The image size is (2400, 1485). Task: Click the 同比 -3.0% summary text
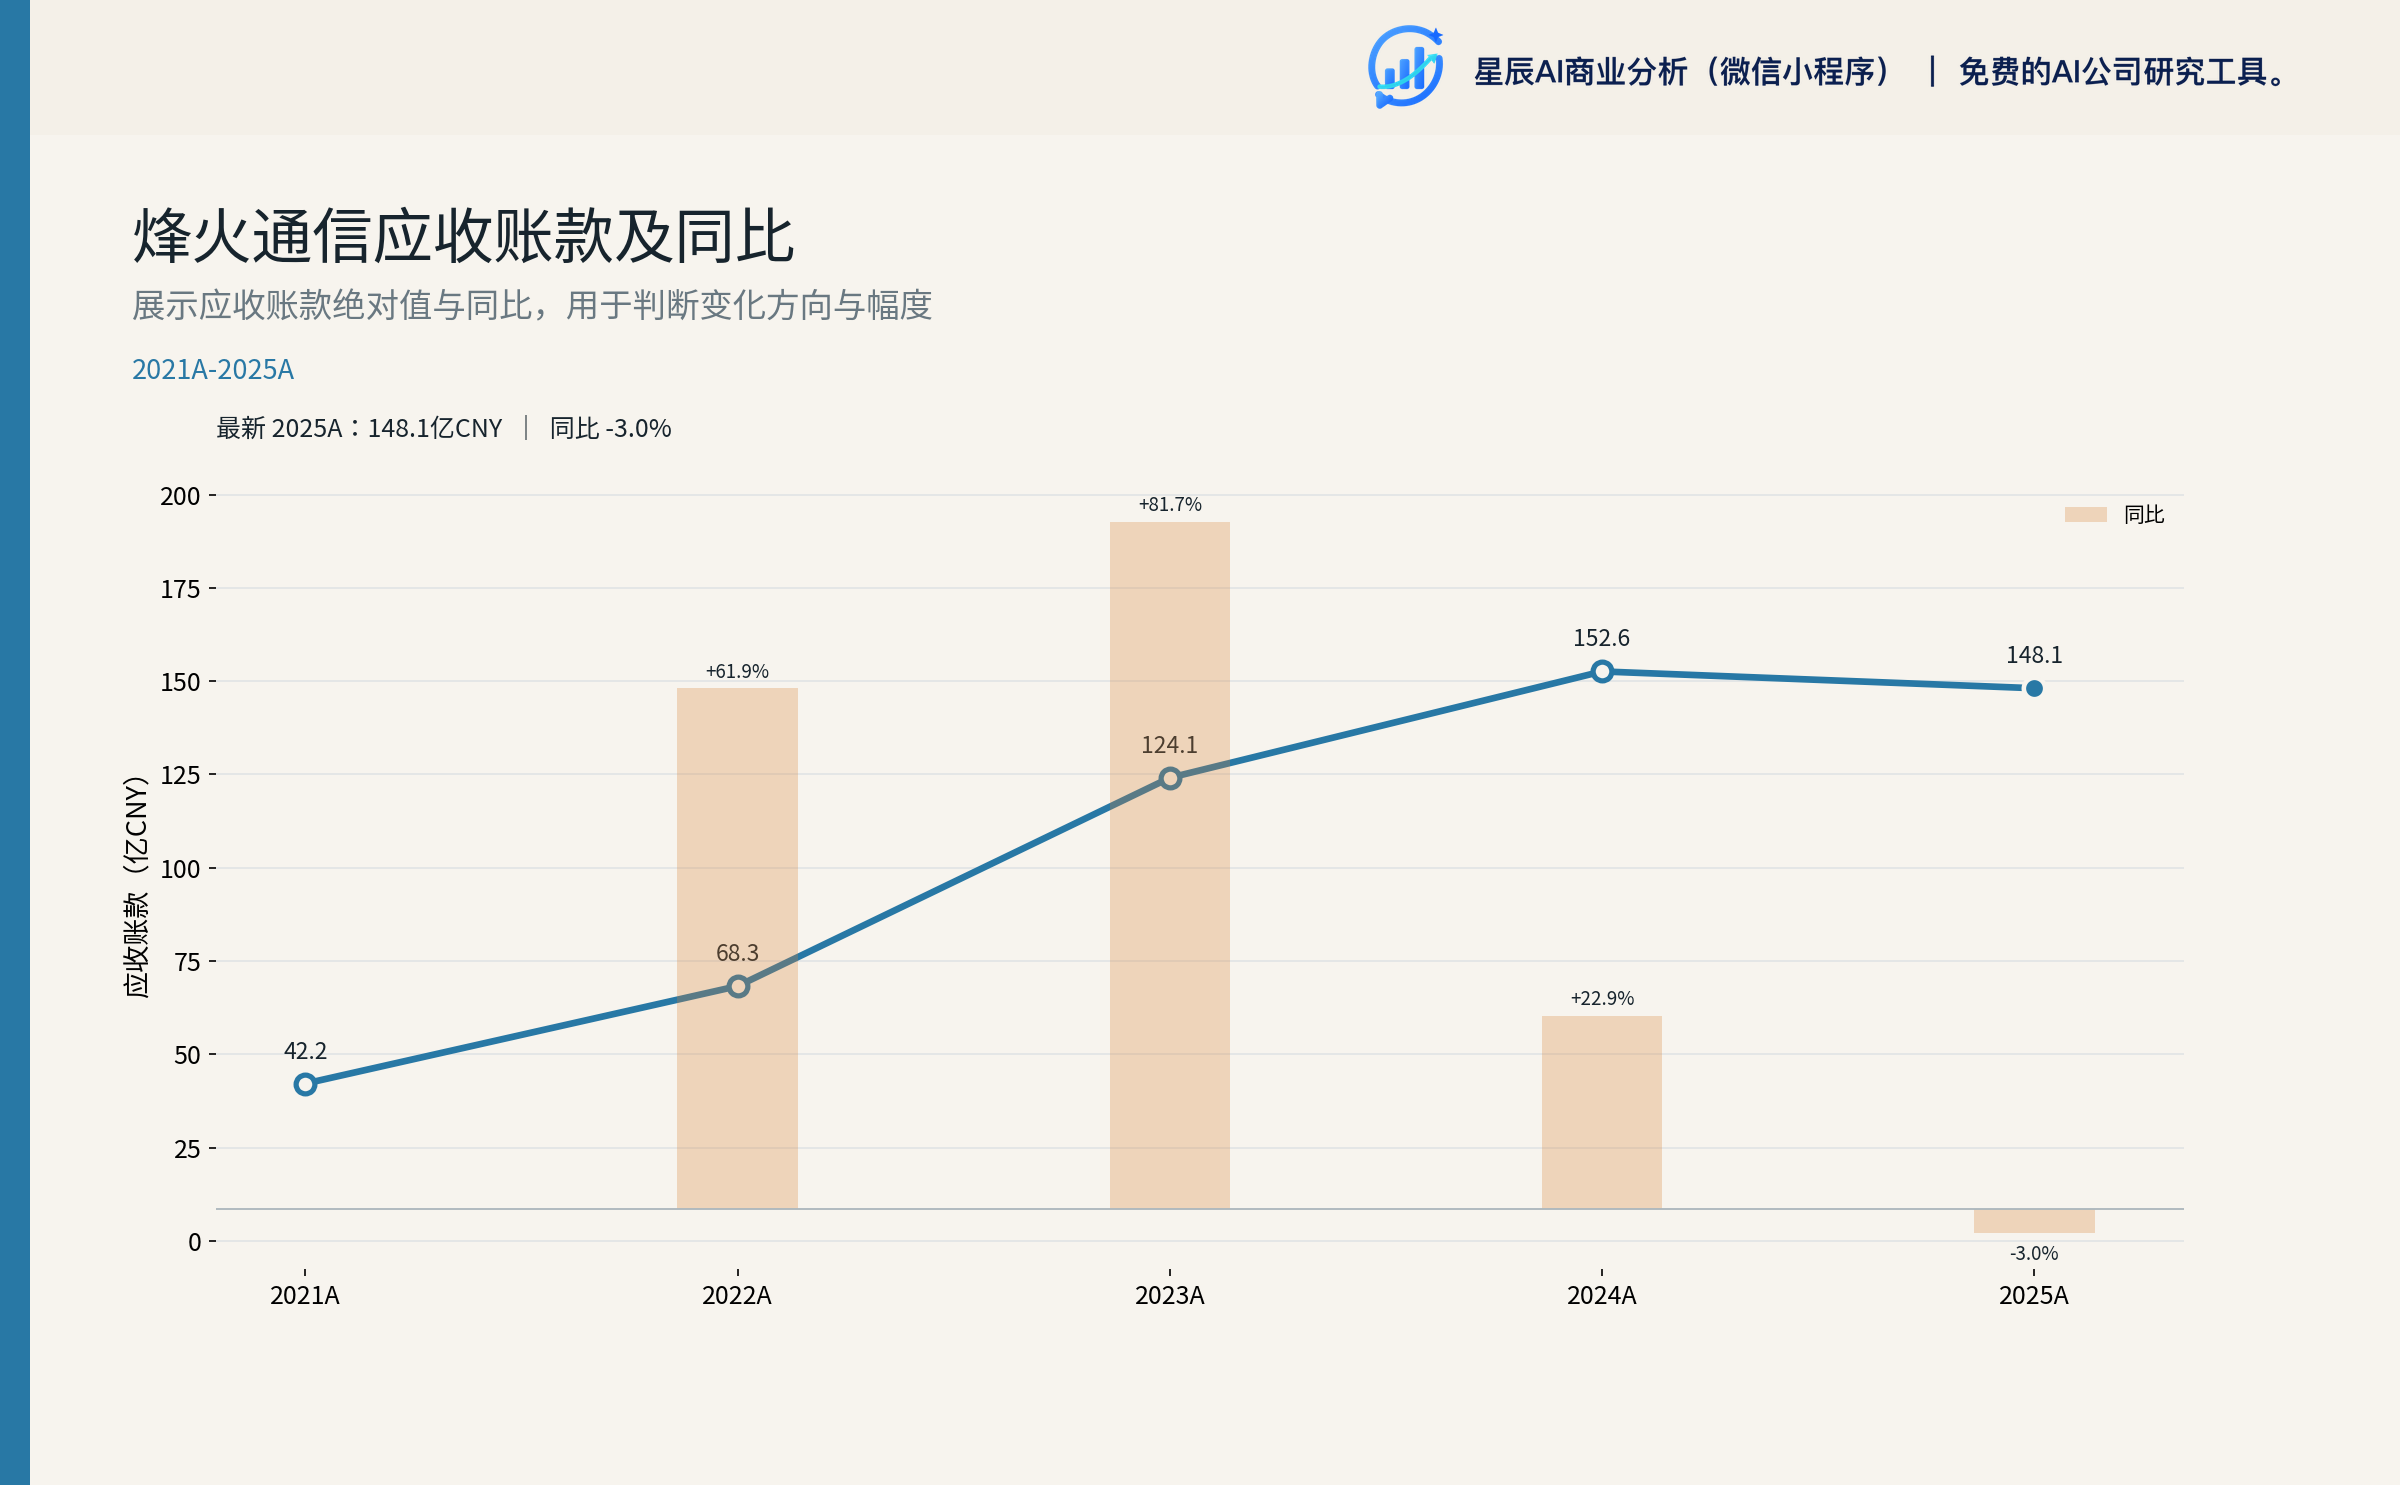[x=610, y=428]
